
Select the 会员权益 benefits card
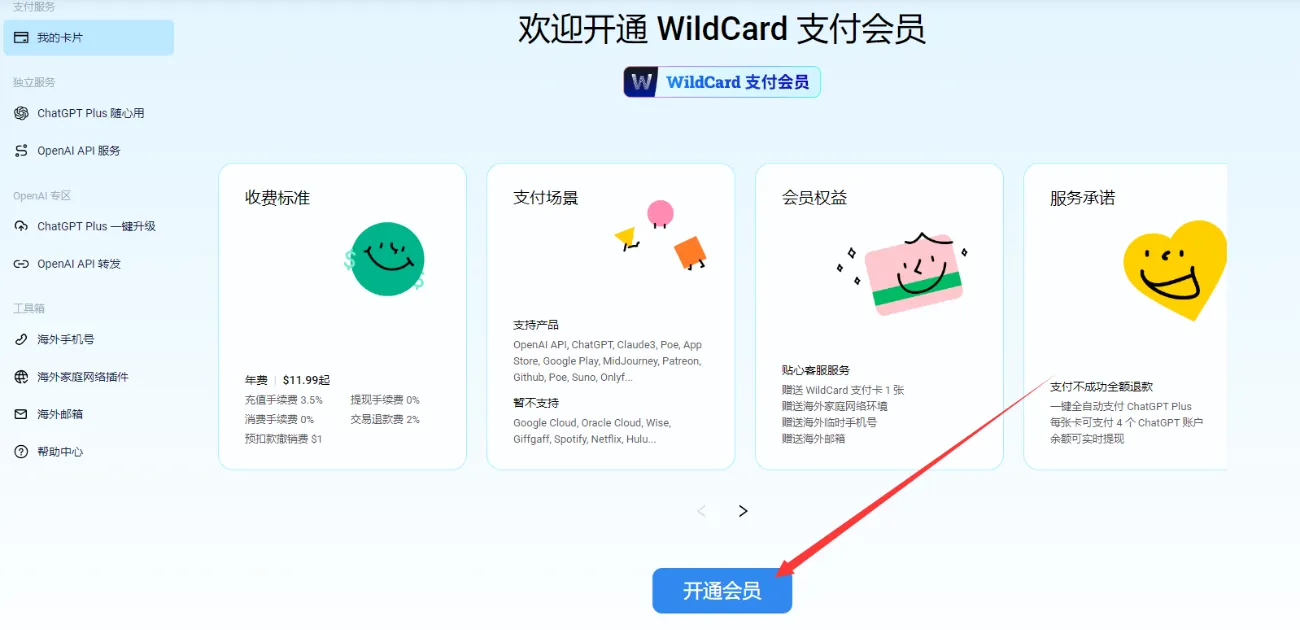point(879,316)
